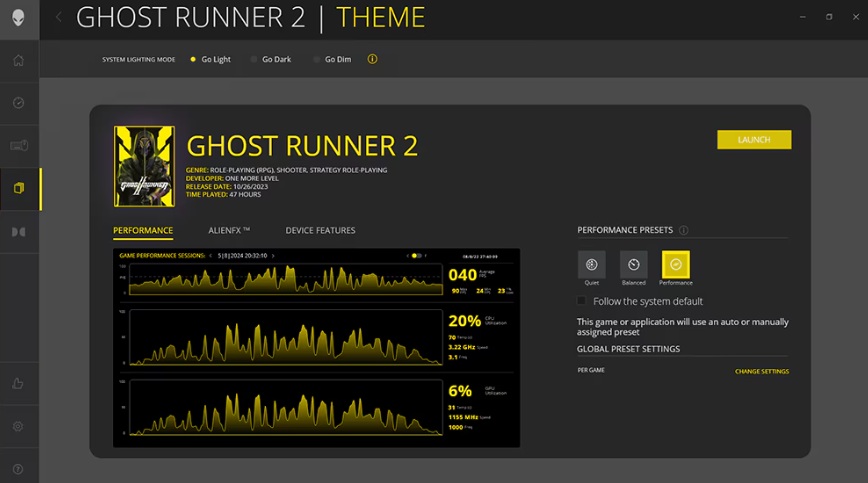
Task: Click the Release Date 10/26/2023 text
Action: 227,186
